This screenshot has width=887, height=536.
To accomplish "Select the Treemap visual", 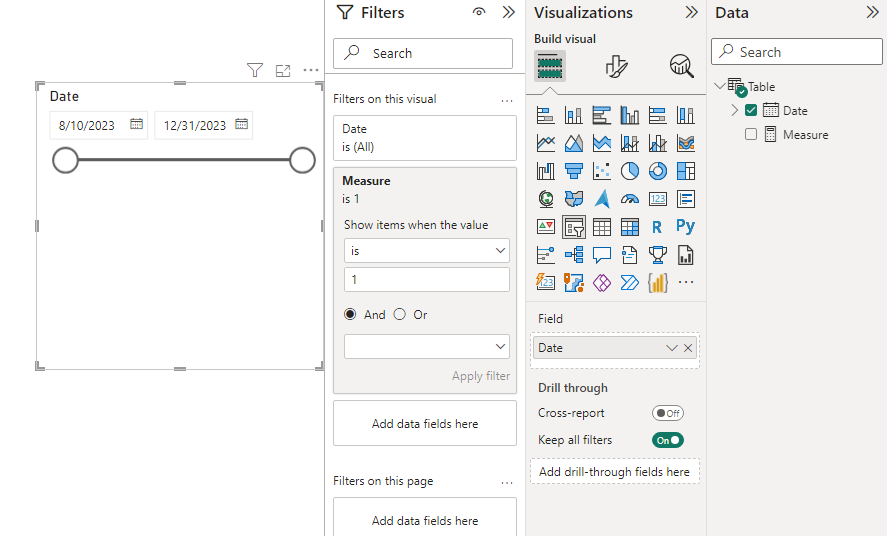I will pos(686,171).
